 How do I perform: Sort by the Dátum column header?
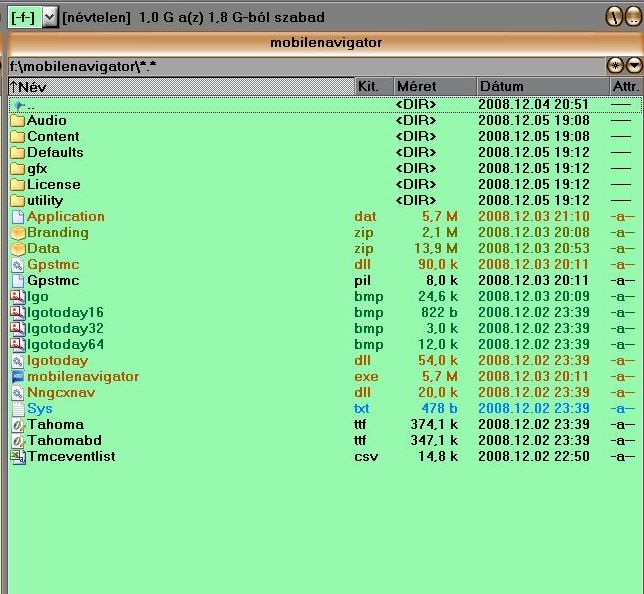[x=543, y=87]
